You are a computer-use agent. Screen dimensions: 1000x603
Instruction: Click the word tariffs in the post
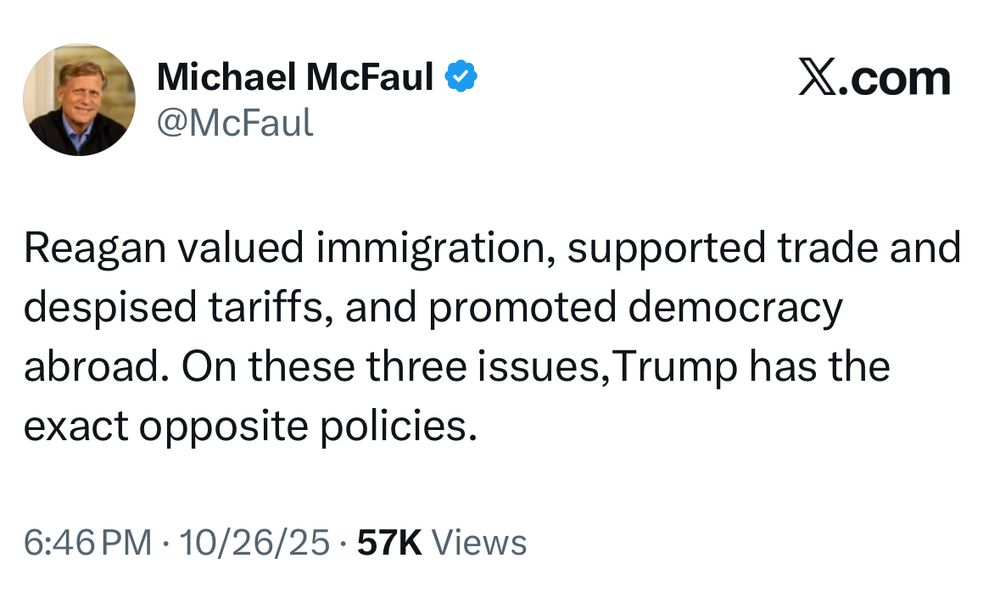click(x=270, y=307)
